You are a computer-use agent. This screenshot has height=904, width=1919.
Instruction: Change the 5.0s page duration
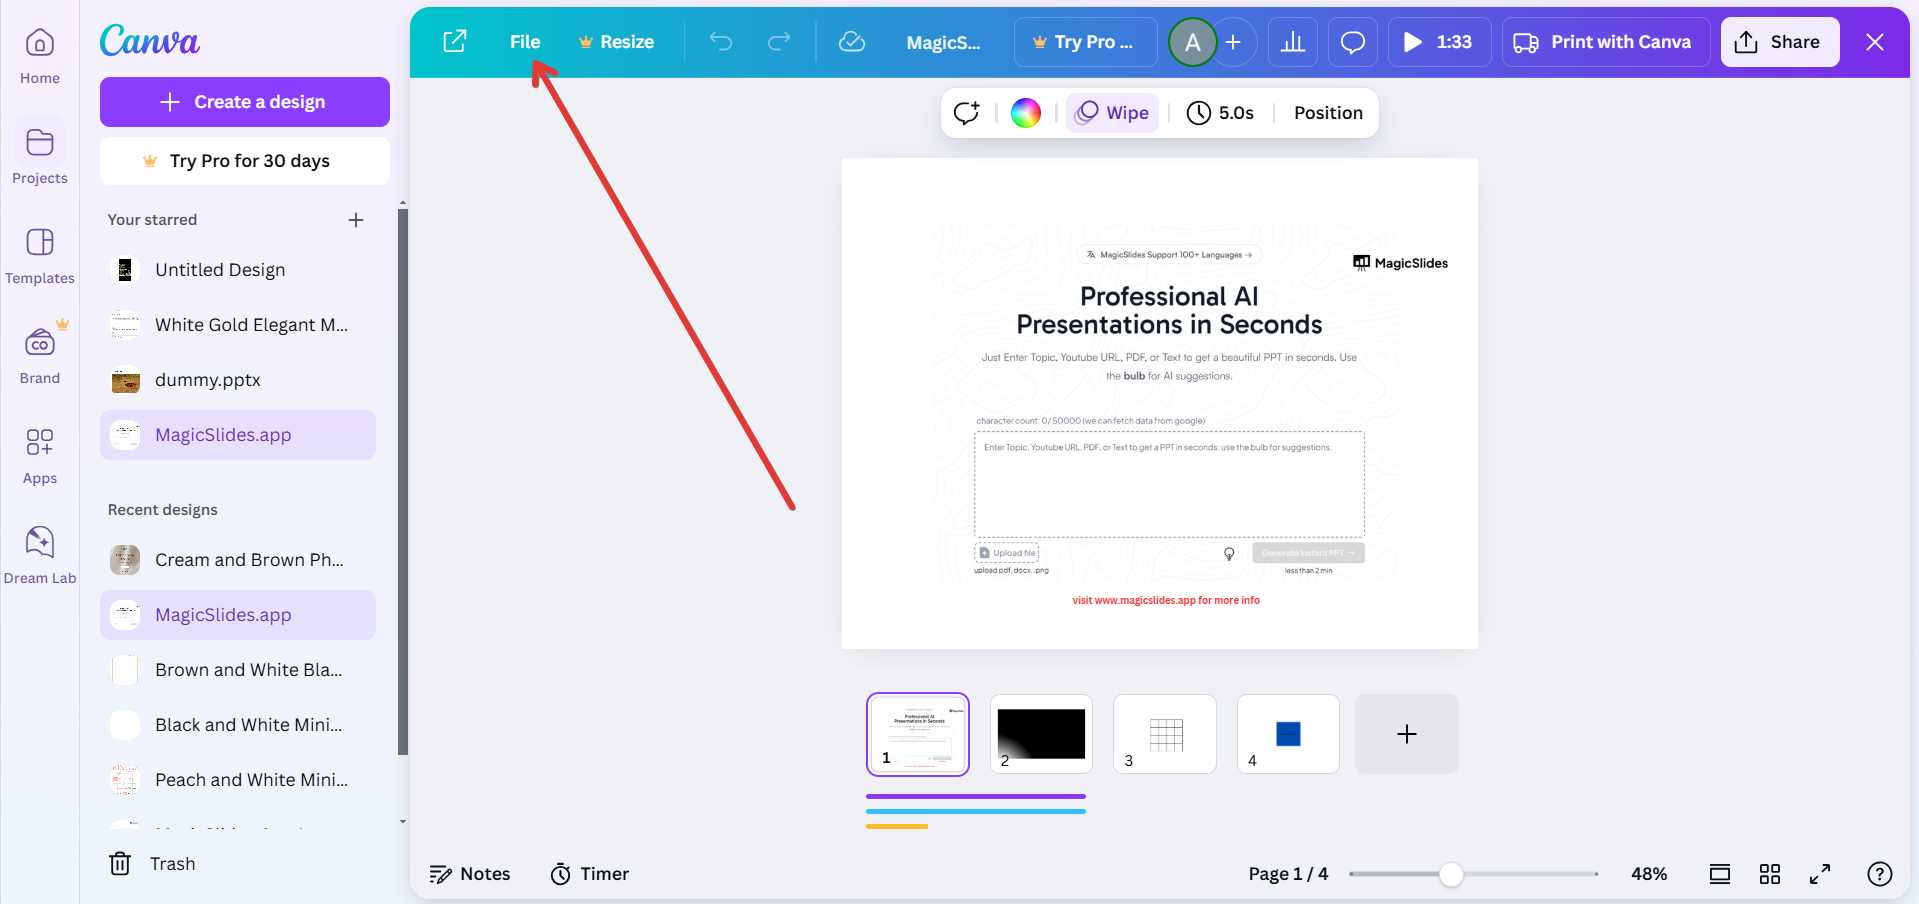pyautogui.click(x=1220, y=113)
